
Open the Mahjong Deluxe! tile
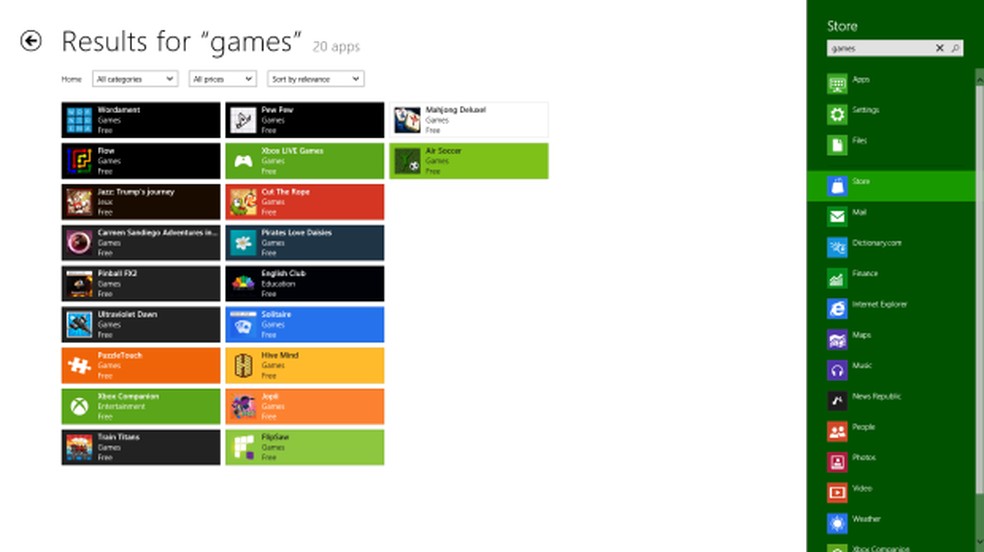(469, 120)
